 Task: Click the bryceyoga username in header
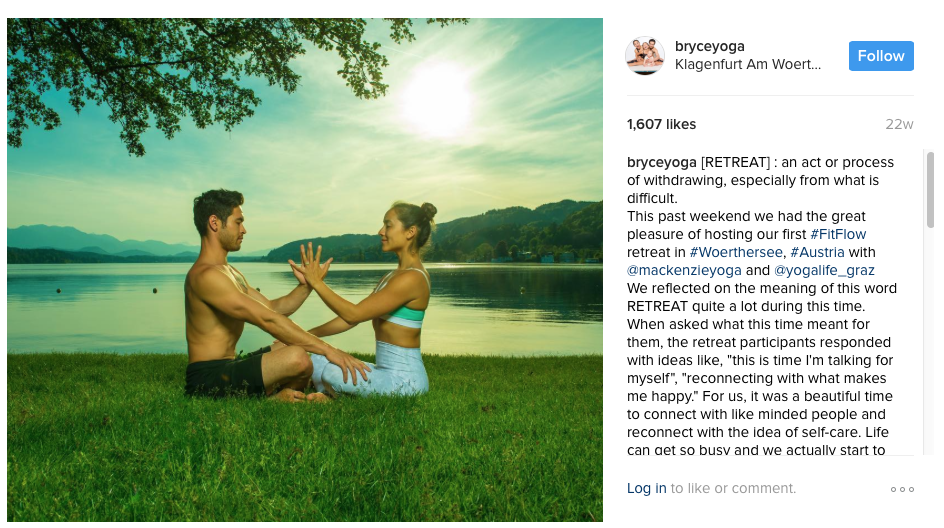pyautogui.click(x=709, y=46)
